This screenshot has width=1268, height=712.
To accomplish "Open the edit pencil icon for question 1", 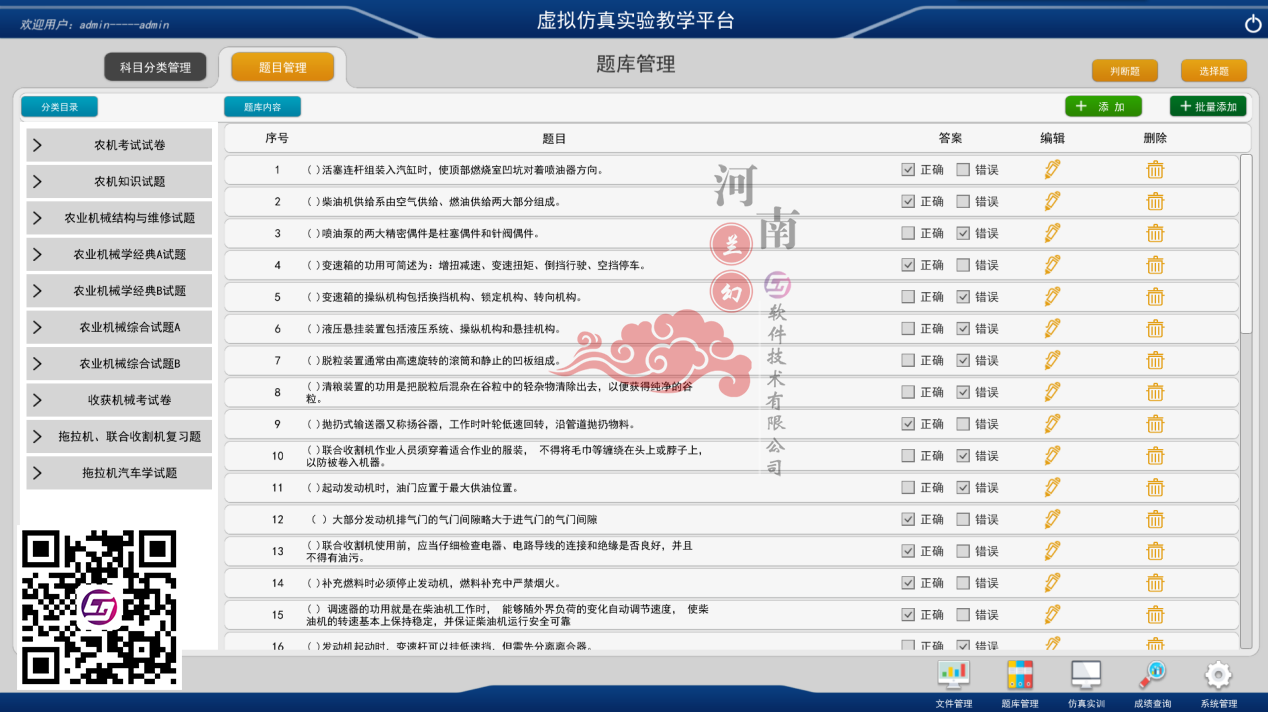I will coord(1052,169).
